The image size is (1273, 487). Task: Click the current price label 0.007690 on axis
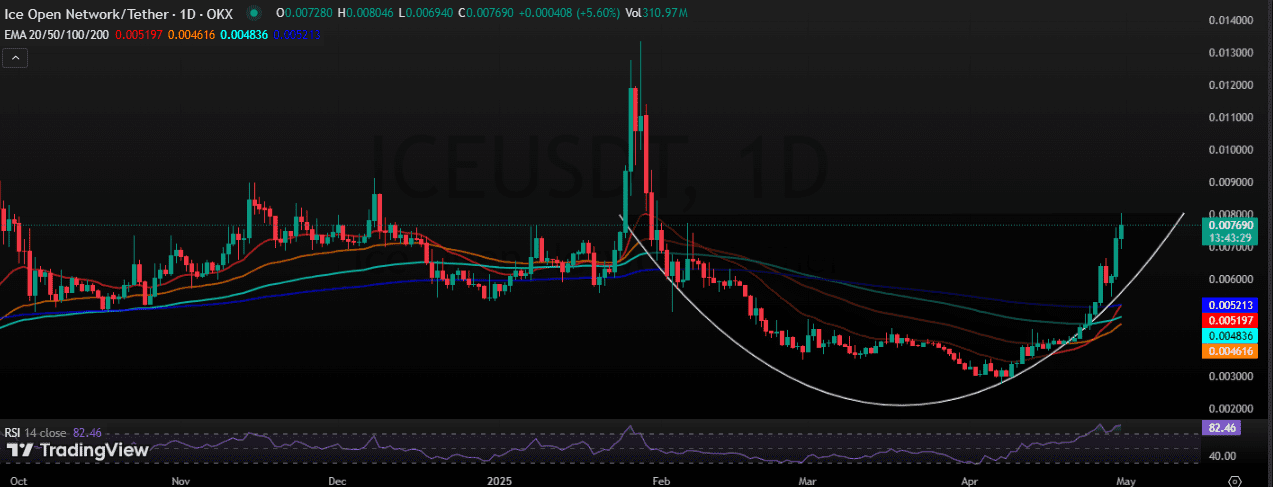click(1231, 226)
